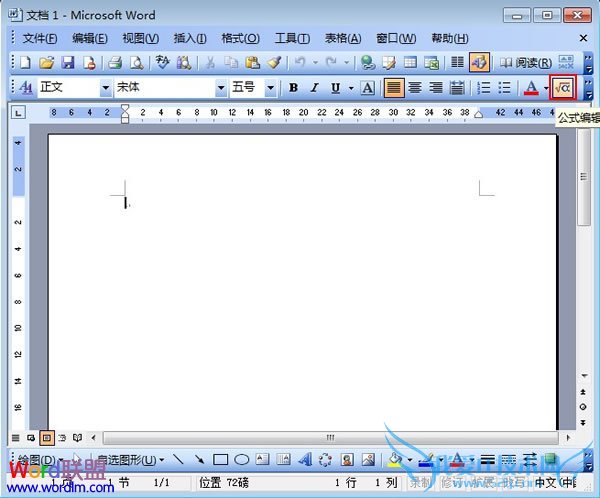The image size is (600, 498).
Task: Open the 工具(T) menu
Action: tap(292, 38)
